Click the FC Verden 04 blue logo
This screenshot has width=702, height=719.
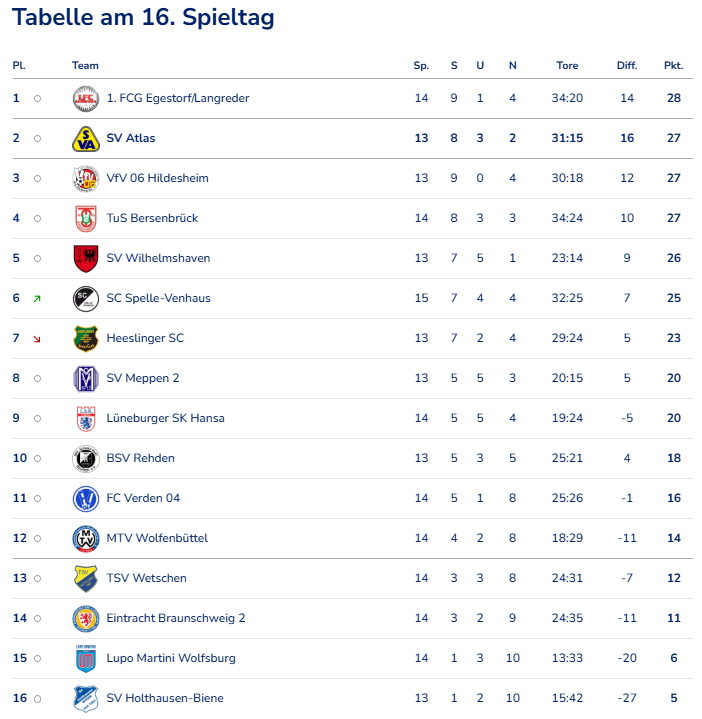(86, 499)
